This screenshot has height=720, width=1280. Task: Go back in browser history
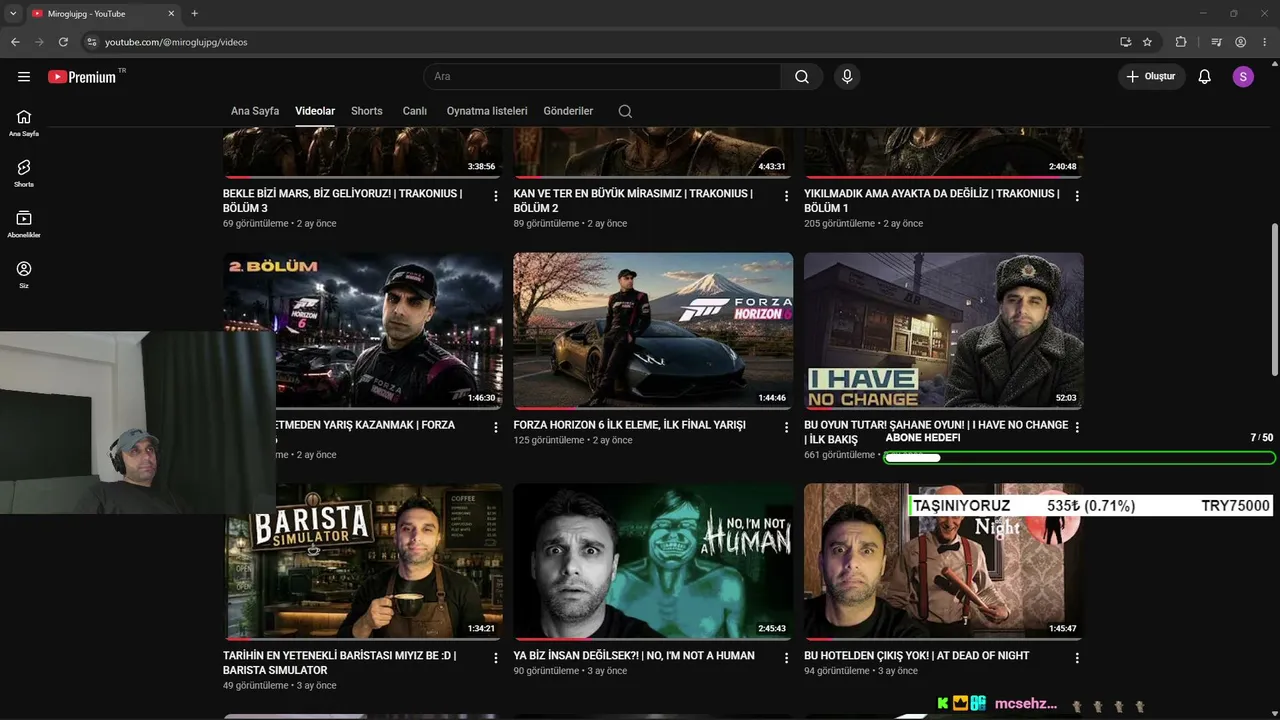click(15, 42)
